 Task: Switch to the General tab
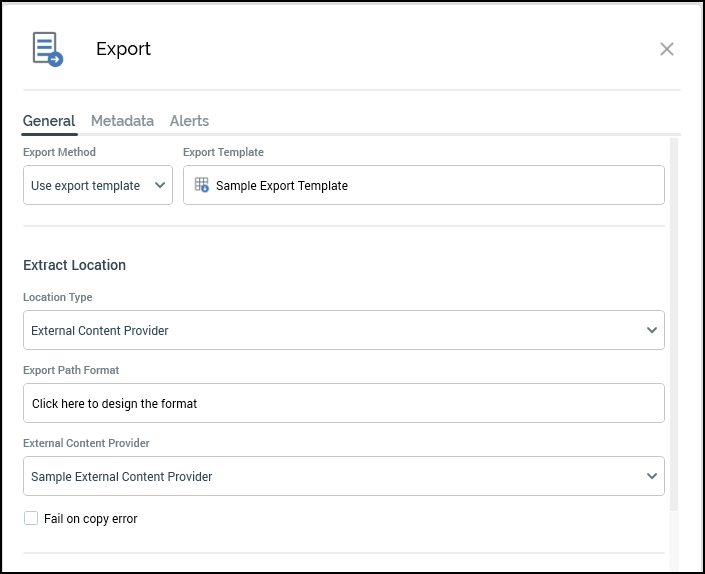coord(49,121)
